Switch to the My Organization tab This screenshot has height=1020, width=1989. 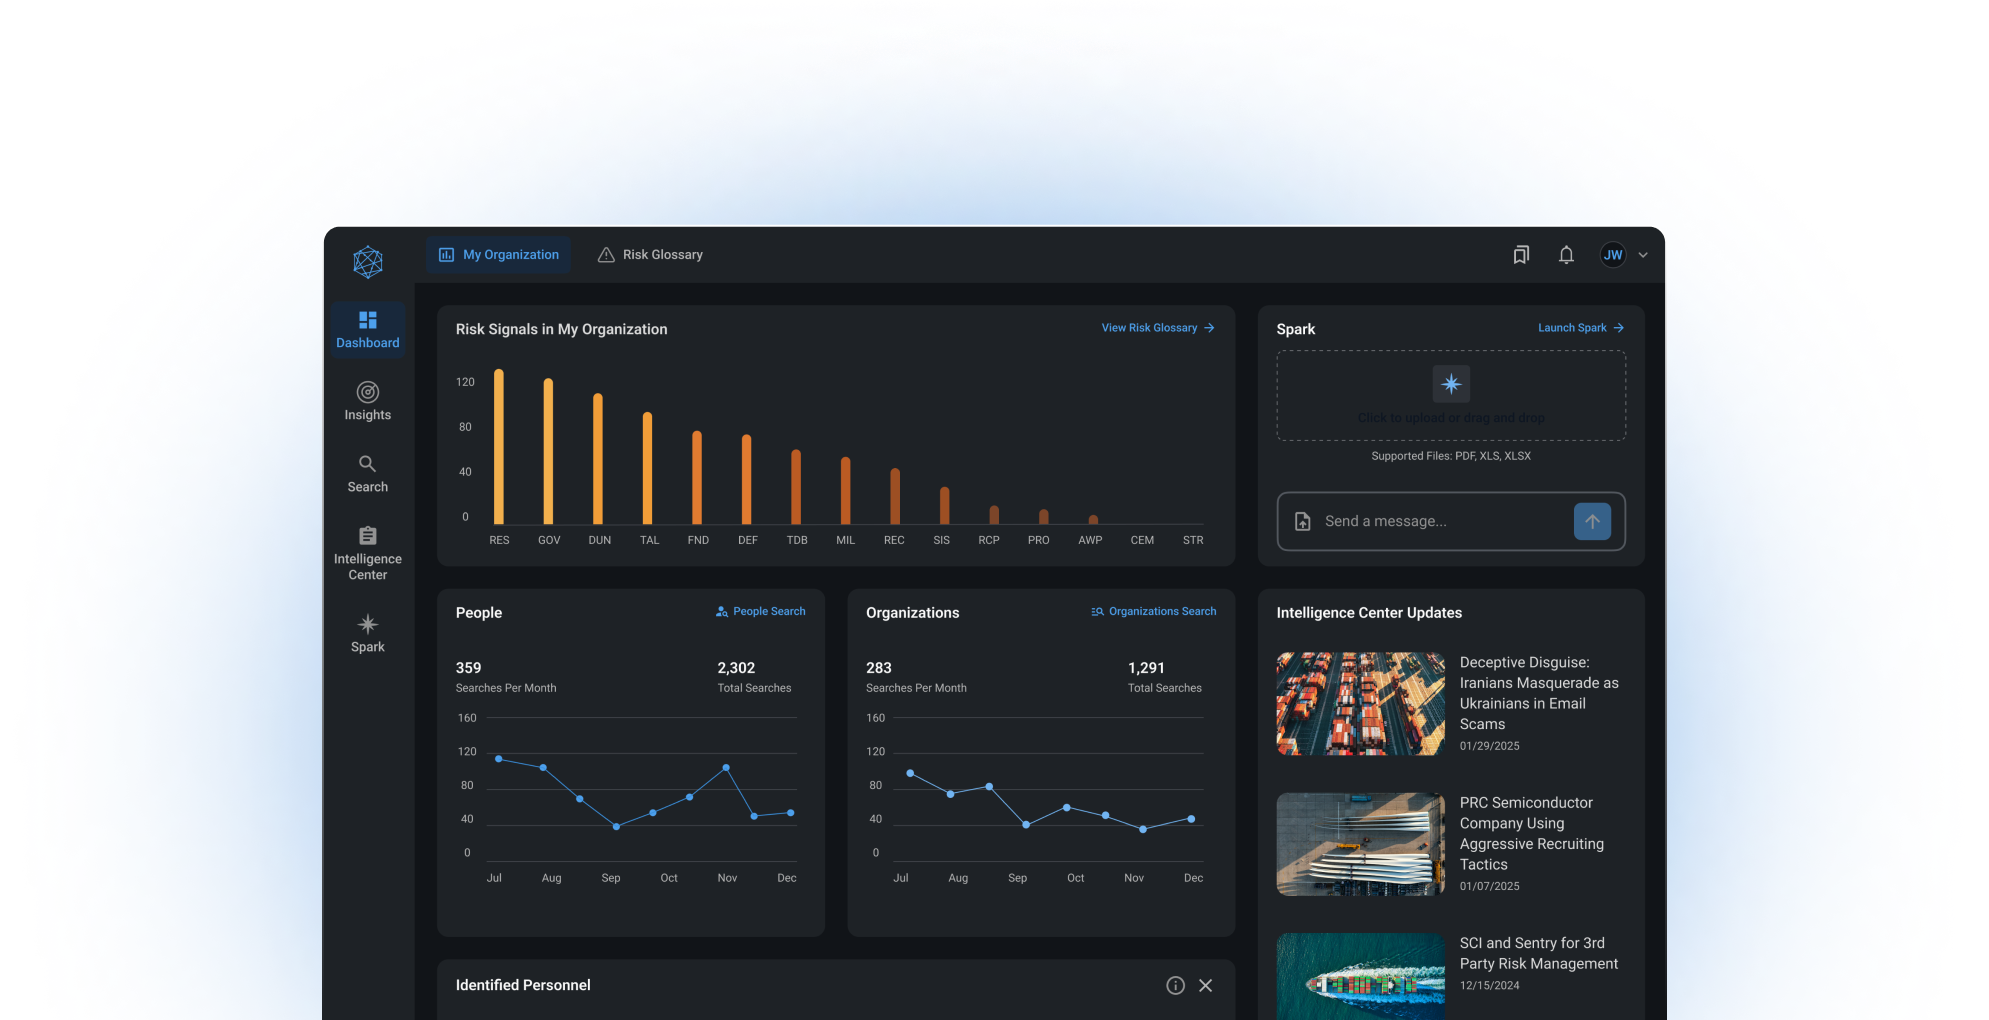498,255
